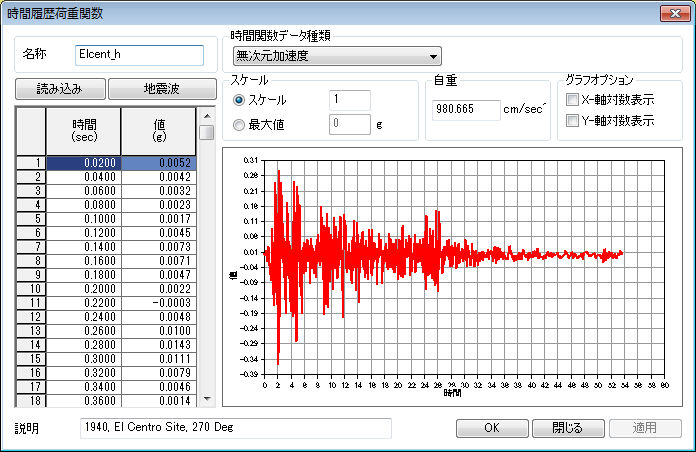The width and height of the screenshot is (696, 452).
Task: Select row header number 10
Action: (x=31, y=289)
